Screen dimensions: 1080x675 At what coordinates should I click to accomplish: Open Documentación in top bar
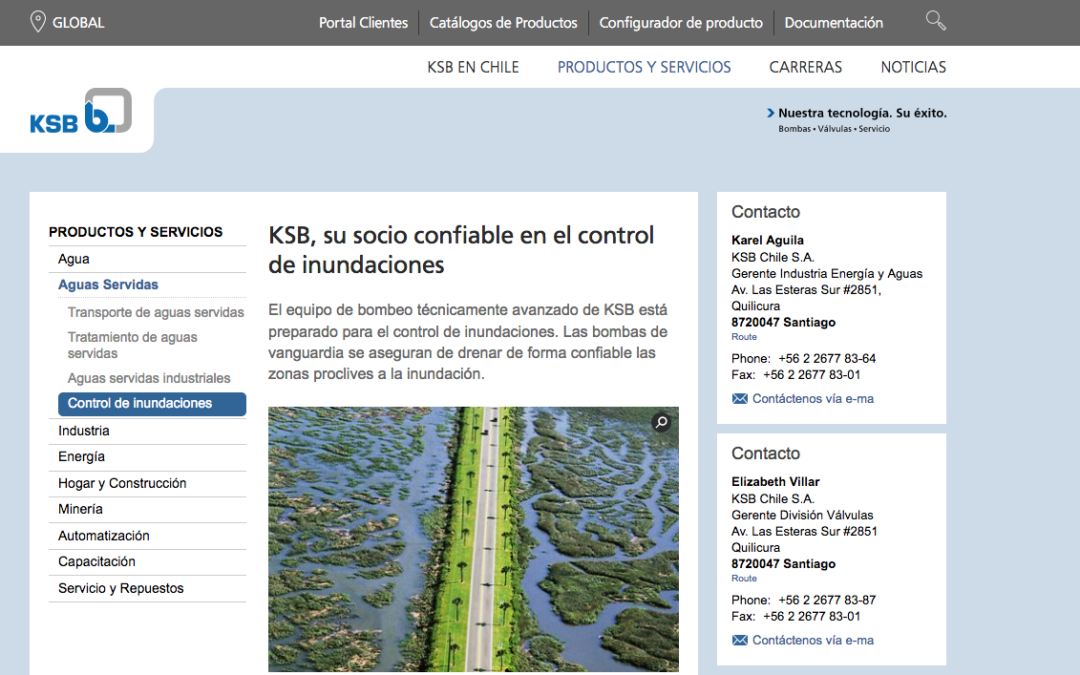tap(833, 23)
